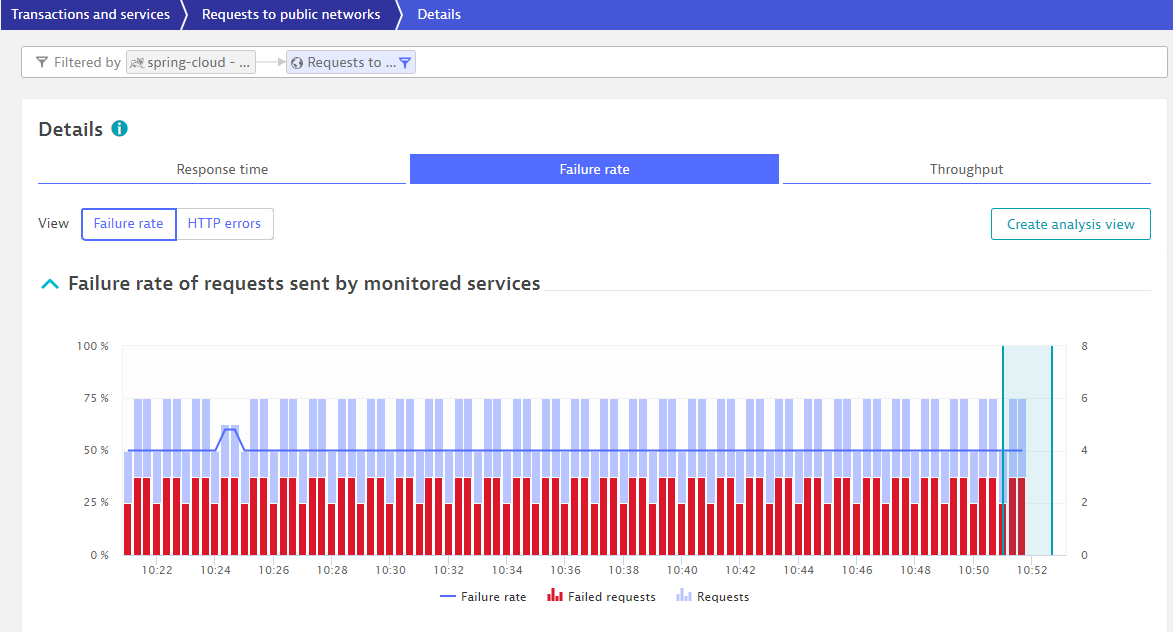Collapse the Failure rate of requests section
Image resolution: width=1173 pixels, height=632 pixels.
[x=49, y=284]
